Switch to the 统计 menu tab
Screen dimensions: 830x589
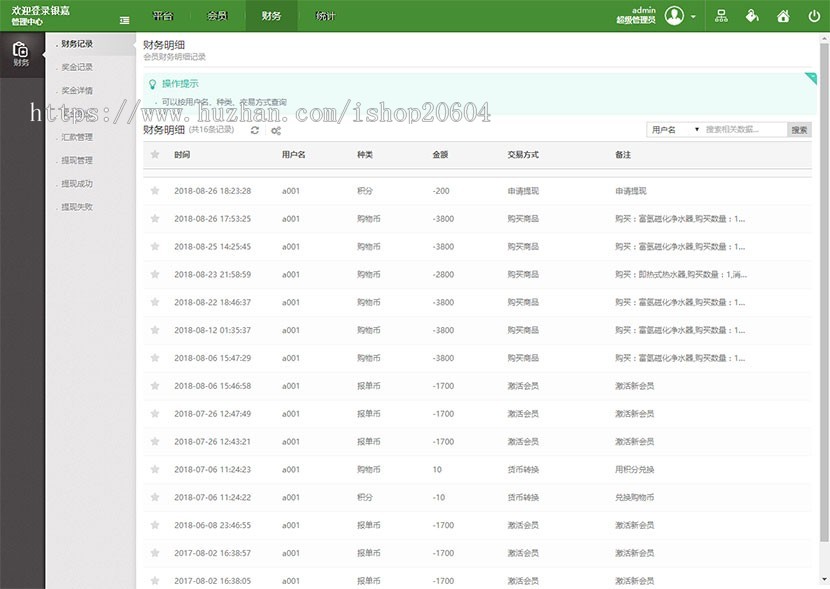[x=323, y=15]
